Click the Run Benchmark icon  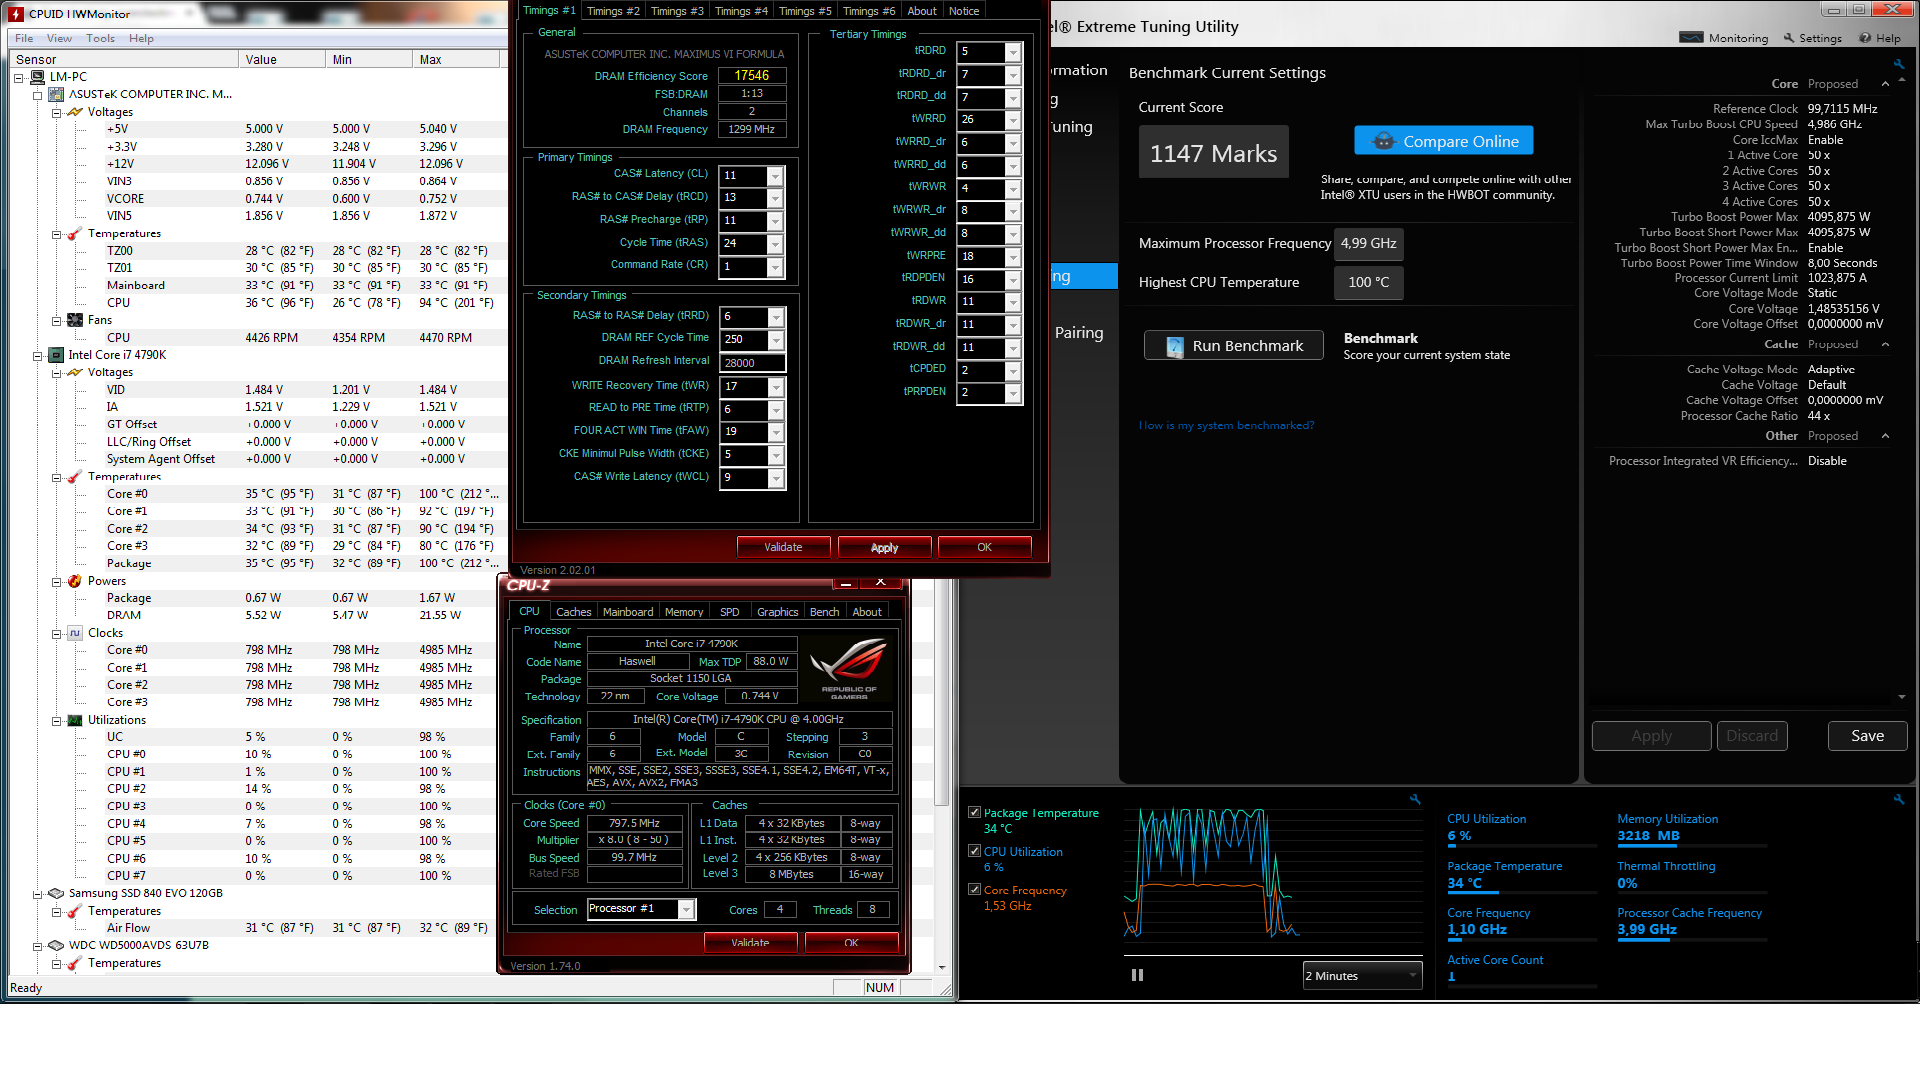(x=1176, y=346)
